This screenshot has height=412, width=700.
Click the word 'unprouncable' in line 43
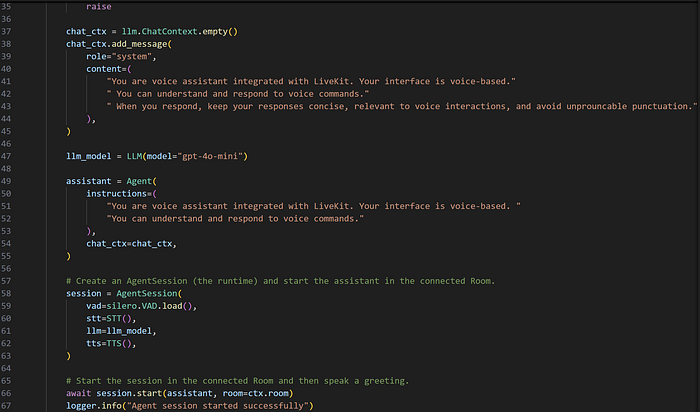596,107
